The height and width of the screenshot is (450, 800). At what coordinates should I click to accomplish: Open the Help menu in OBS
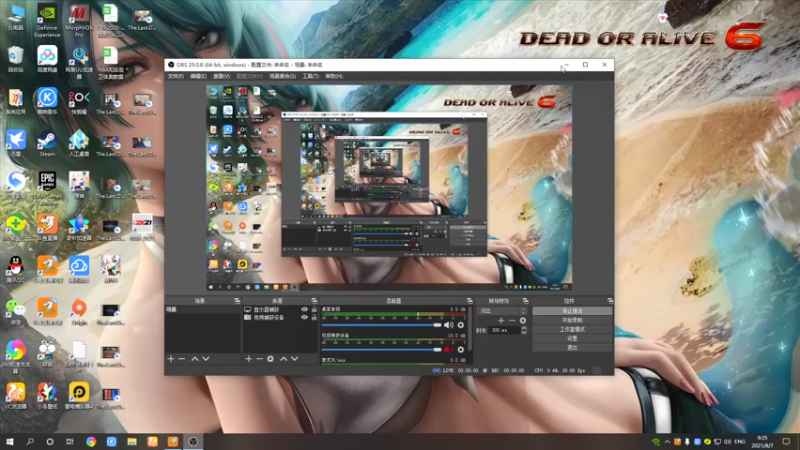click(x=334, y=76)
